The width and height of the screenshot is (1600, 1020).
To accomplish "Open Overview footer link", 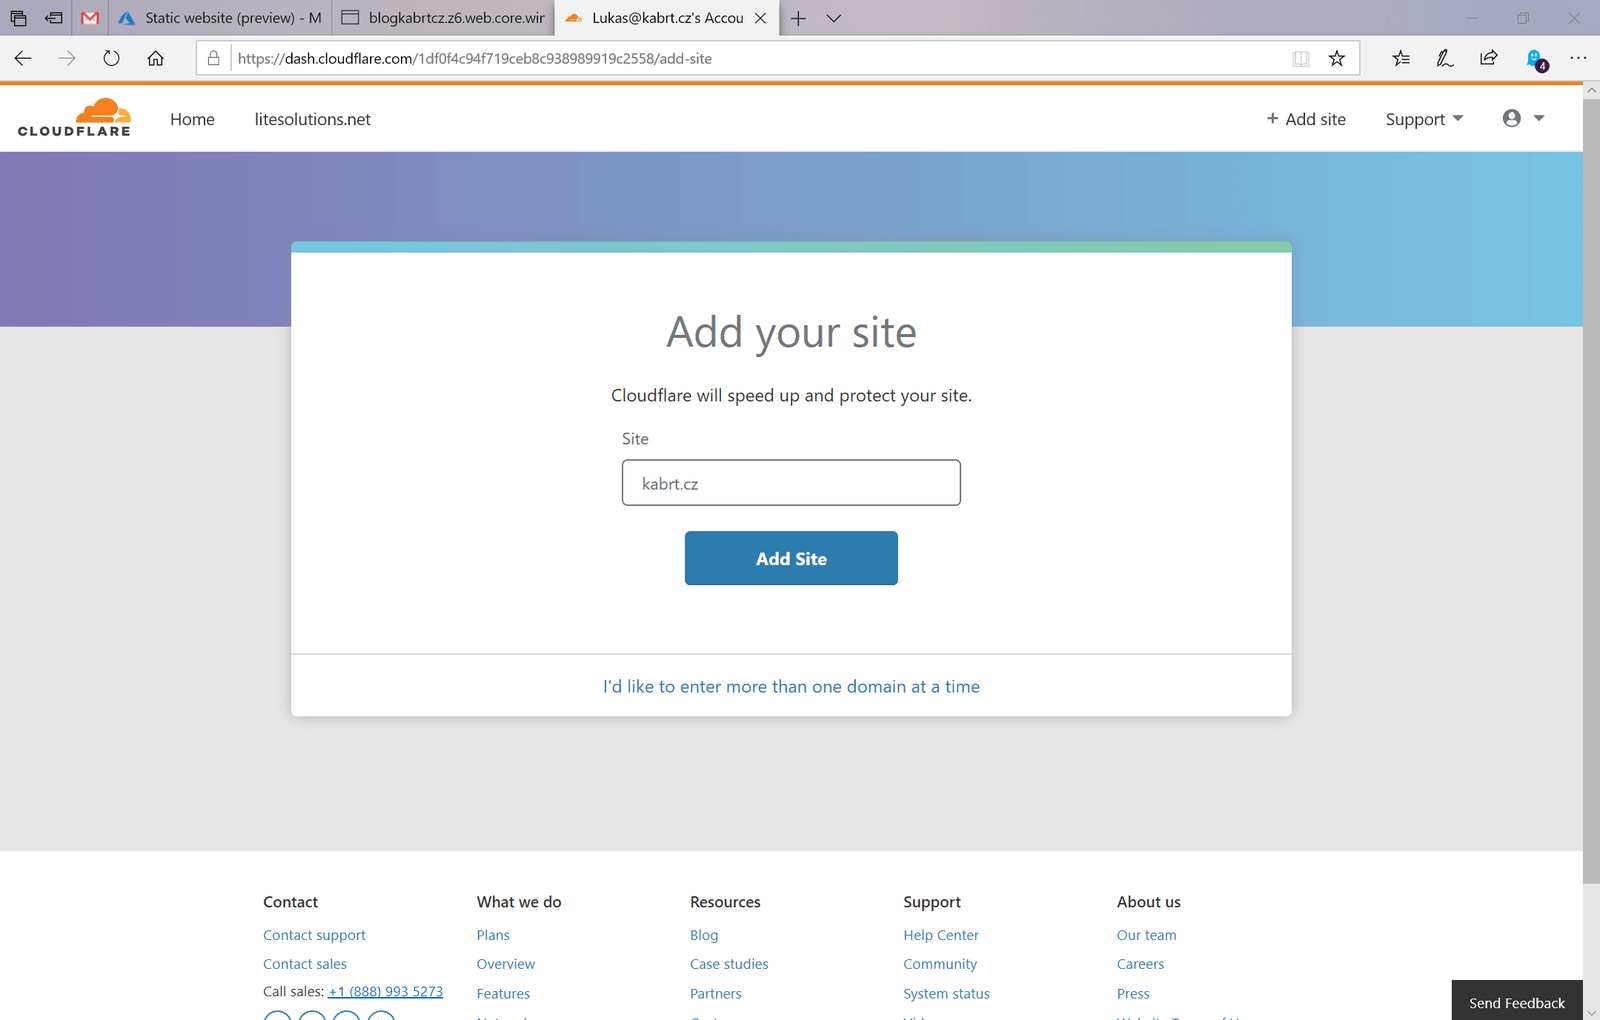I will [x=505, y=964].
